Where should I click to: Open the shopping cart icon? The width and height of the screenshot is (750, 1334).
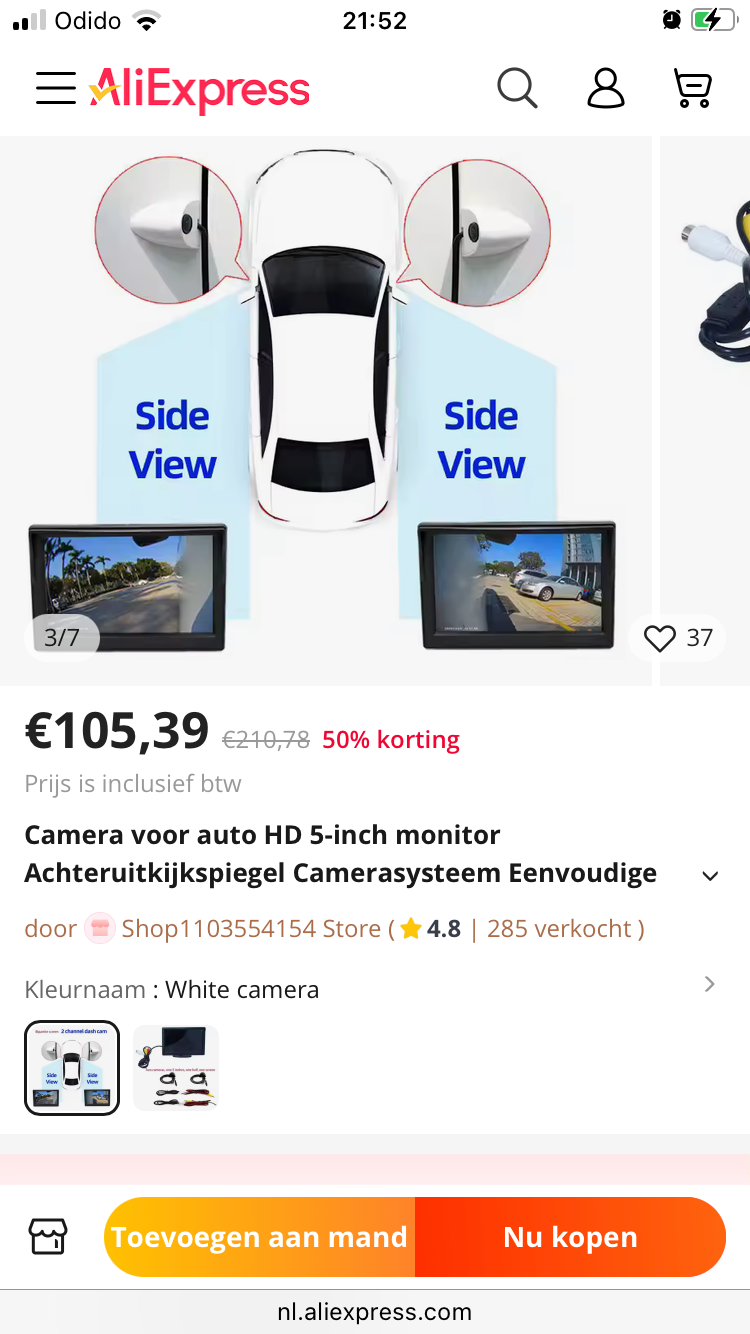click(x=693, y=89)
